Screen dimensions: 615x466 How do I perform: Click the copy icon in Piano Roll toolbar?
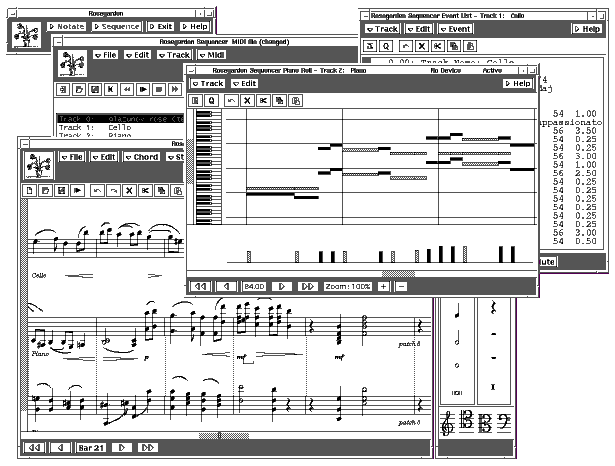[x=279, y=101]
